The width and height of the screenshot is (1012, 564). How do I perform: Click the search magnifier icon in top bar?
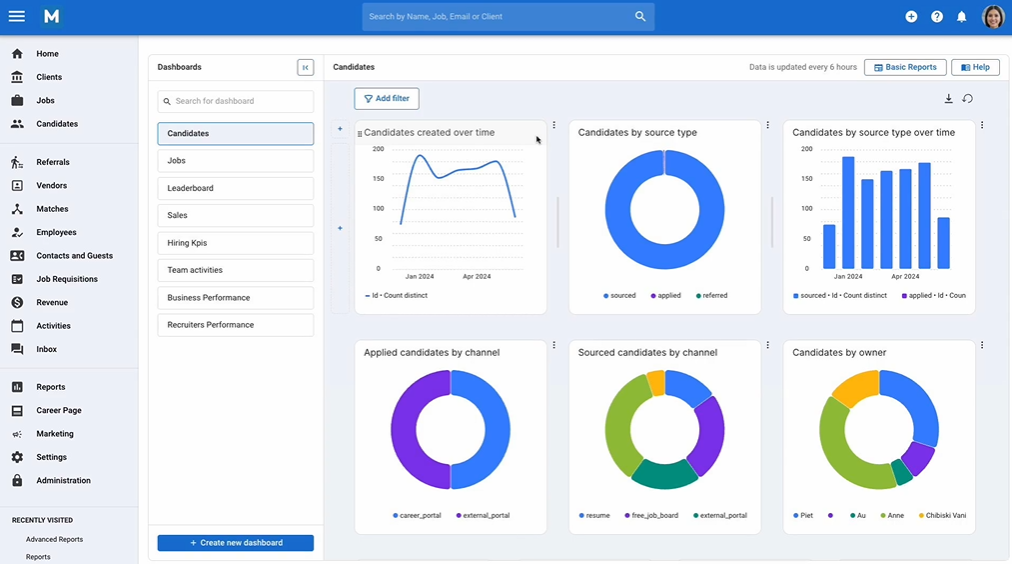(640, 17)
